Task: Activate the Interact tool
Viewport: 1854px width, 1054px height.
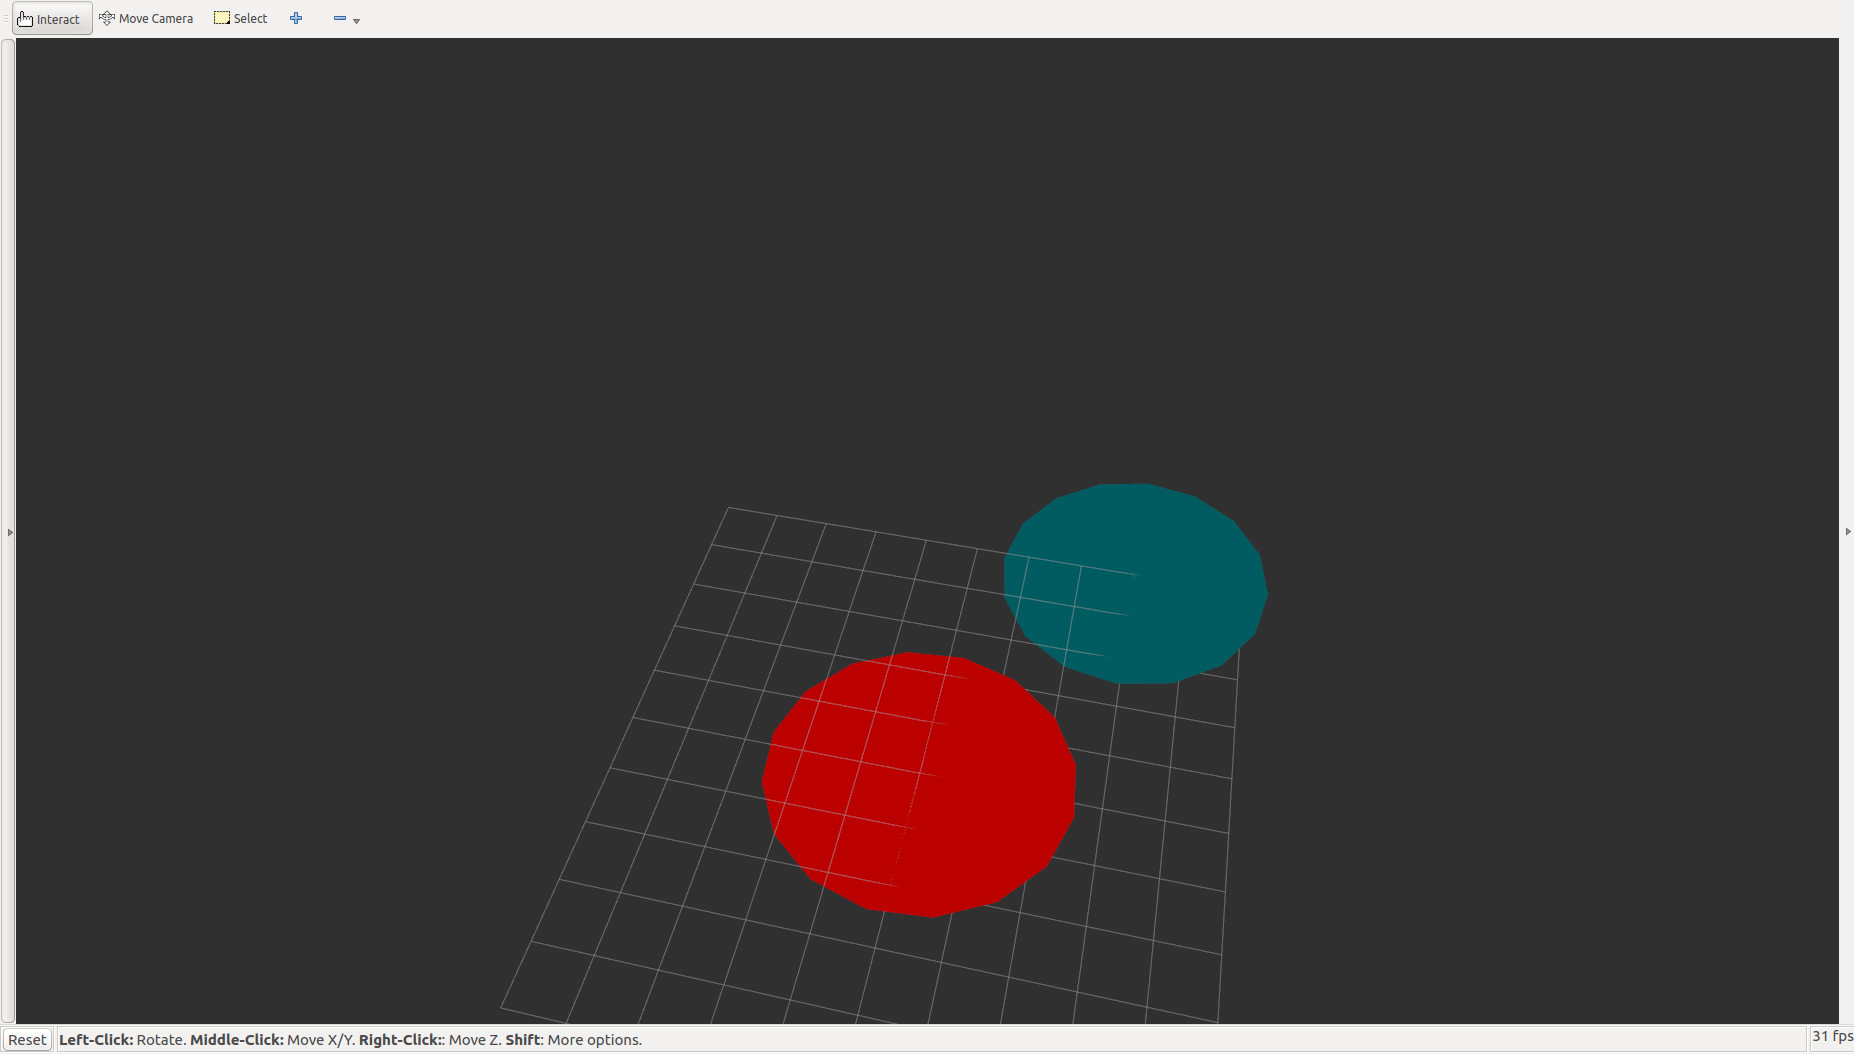Action: pyautogui.click(x=50, y=19)
